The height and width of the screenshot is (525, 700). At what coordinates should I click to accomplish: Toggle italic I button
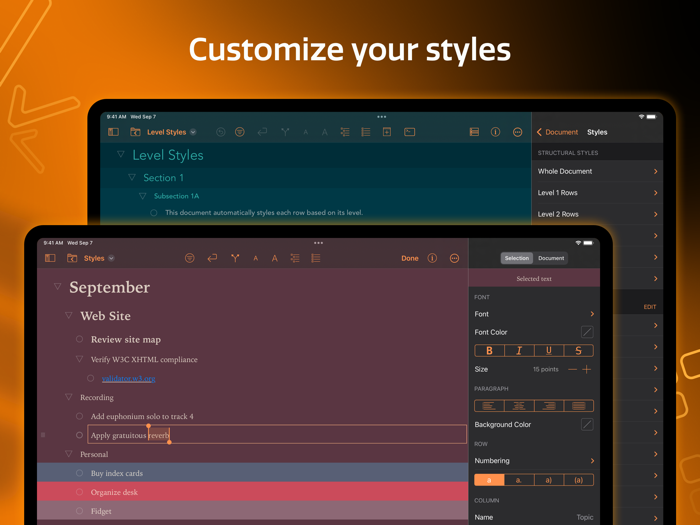(x=519, y=350)
